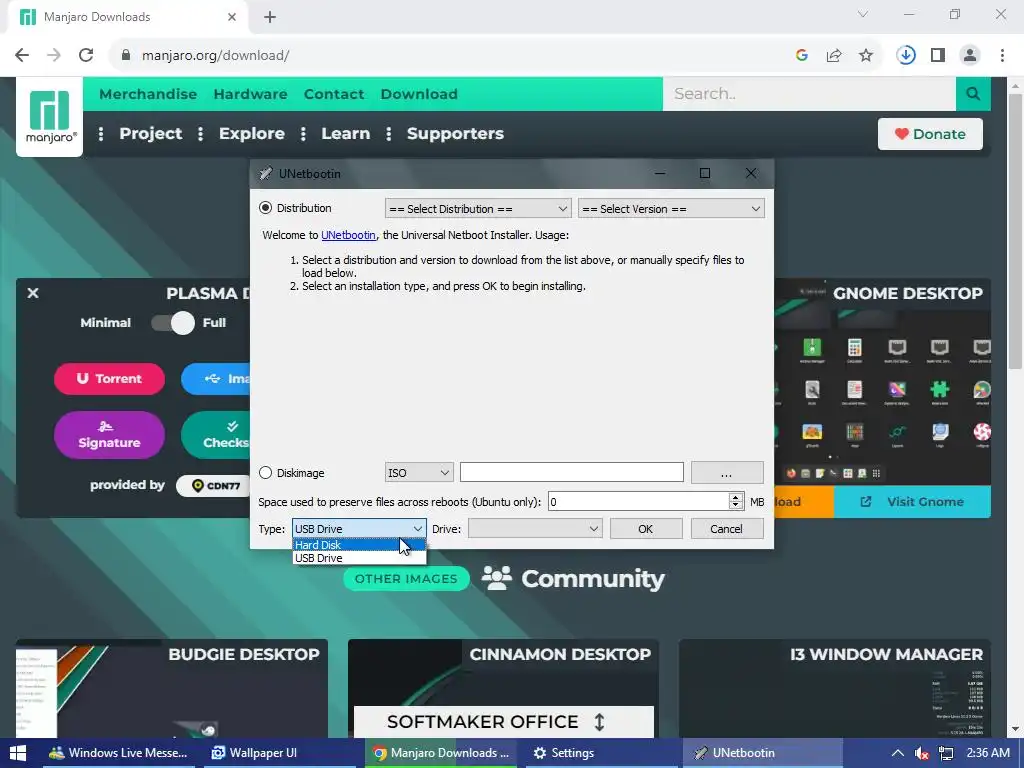
Task: Show hidden system tray icons
Action: pos(898,753)
